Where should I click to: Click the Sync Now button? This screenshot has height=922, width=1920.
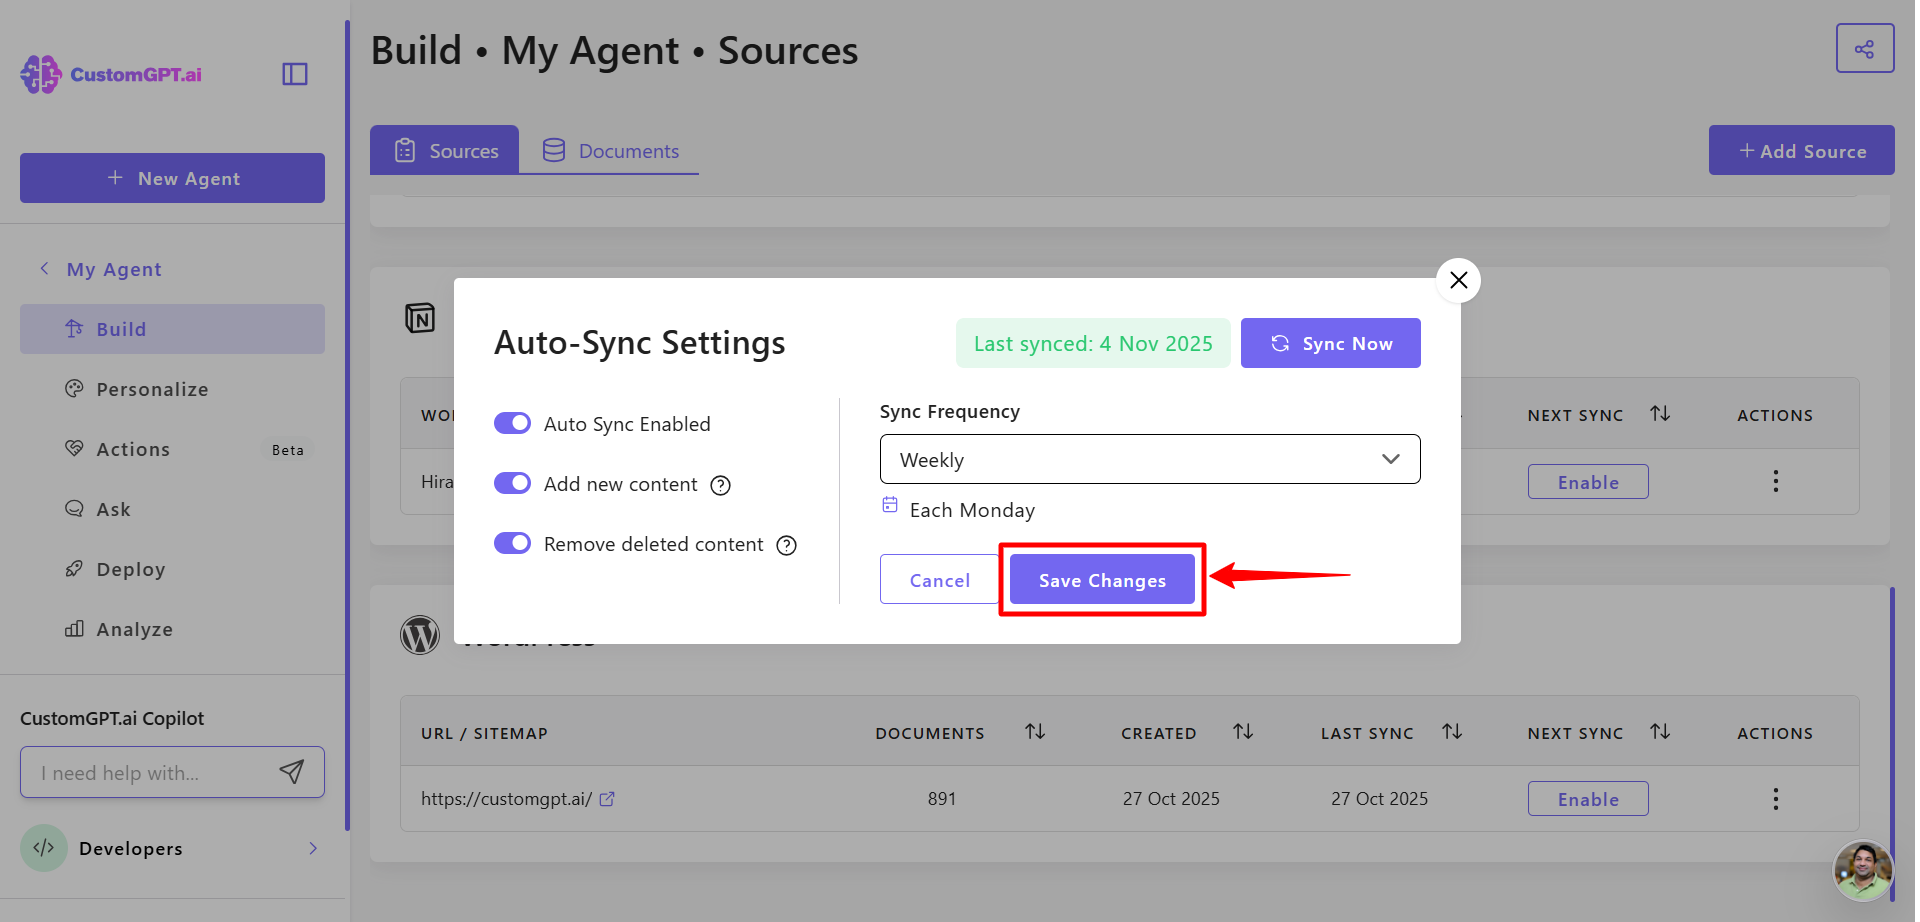(1331, 343)
